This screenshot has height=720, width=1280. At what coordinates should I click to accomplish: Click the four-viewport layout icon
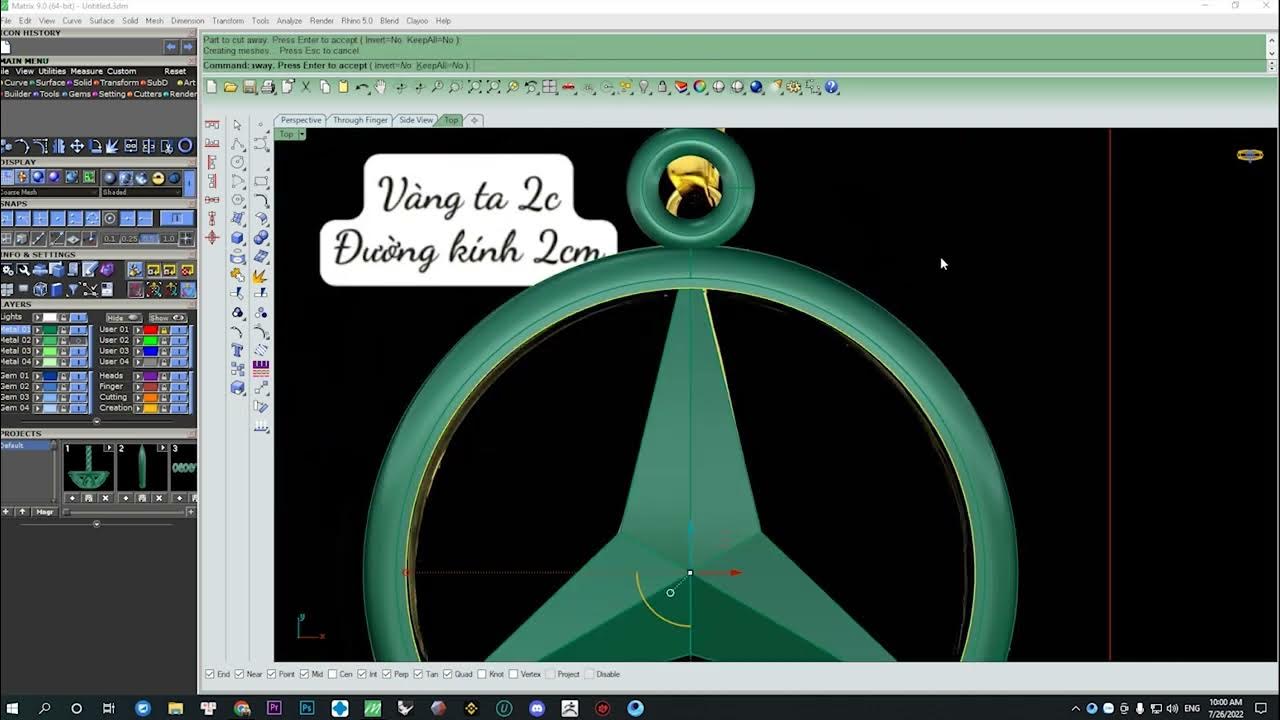pos(549,87)
